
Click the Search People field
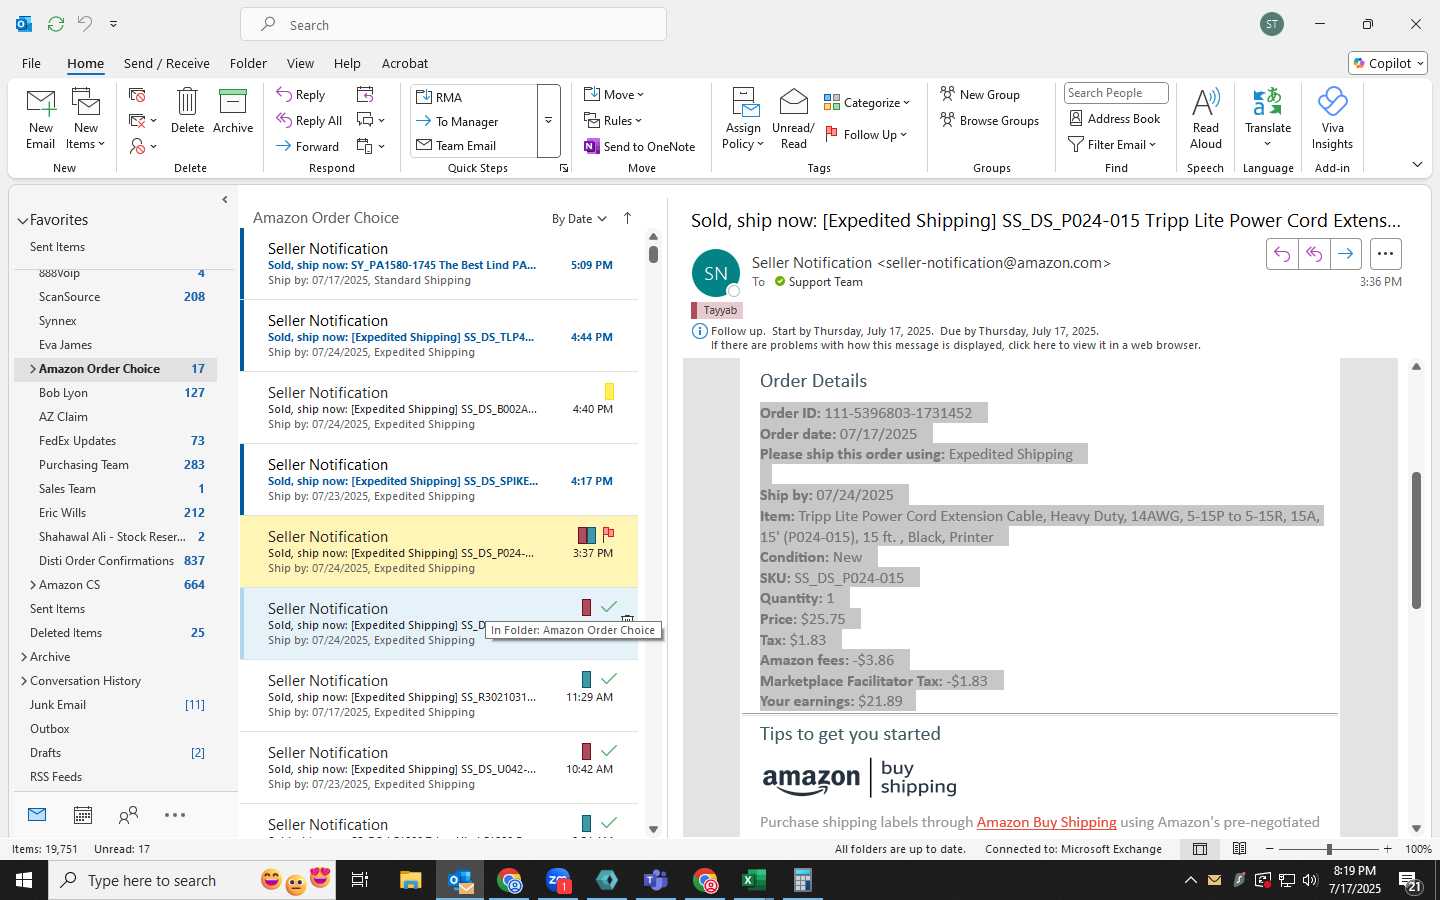click(1116, 93)
